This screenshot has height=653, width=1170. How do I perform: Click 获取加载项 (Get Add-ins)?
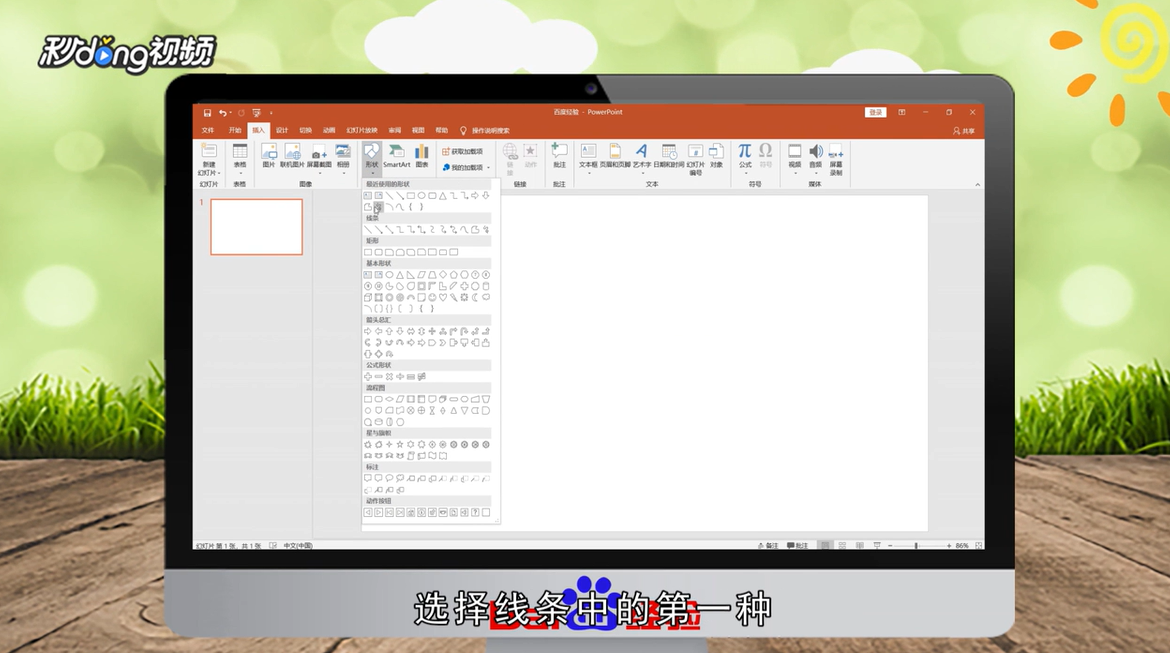(463, 151)
